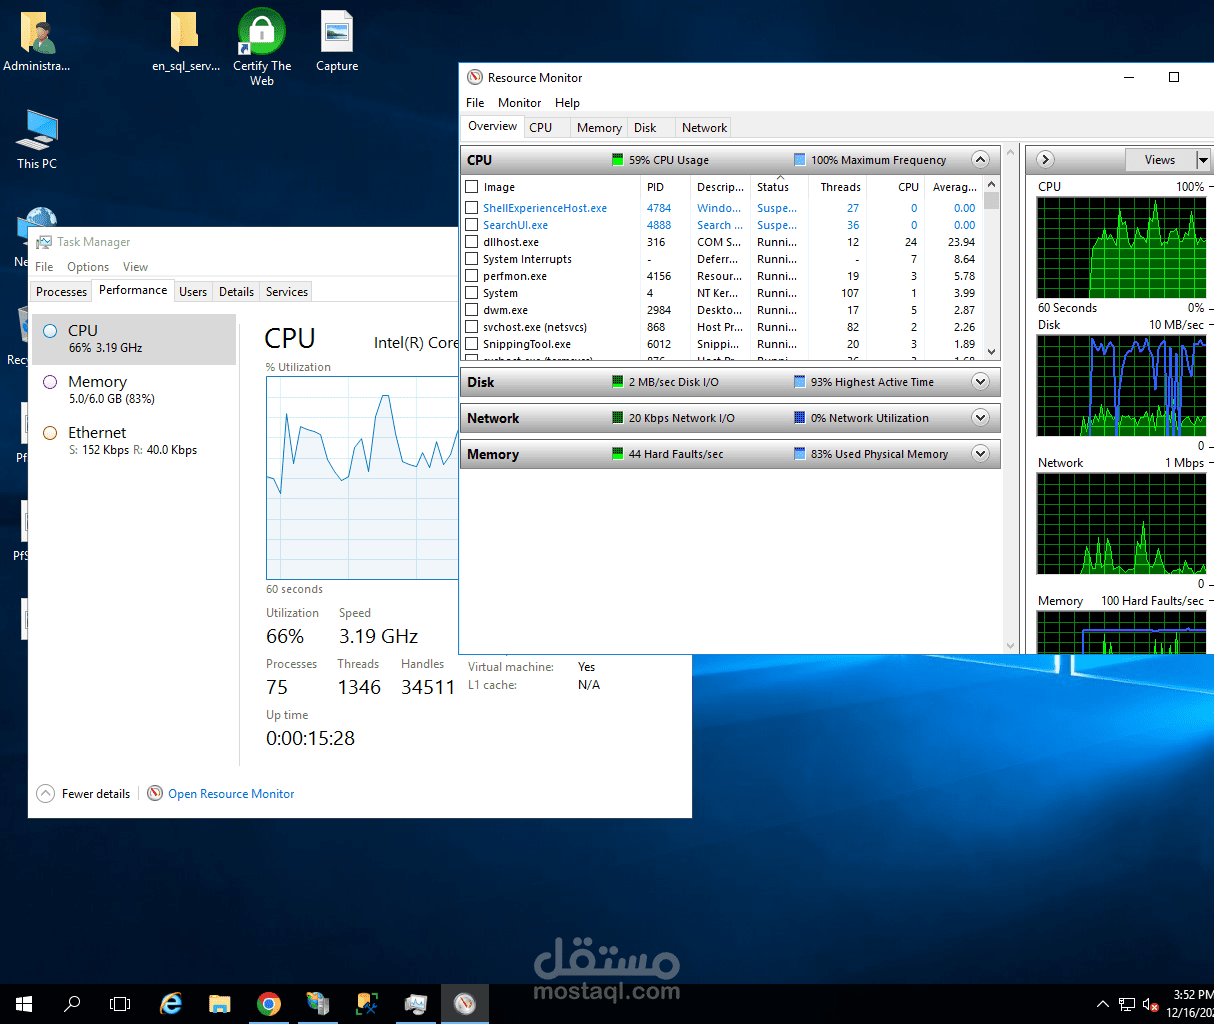Viewport: 1214px width, 1024px height.
Task: Open Task View in the taskbar
Action: pos(120,1004)
